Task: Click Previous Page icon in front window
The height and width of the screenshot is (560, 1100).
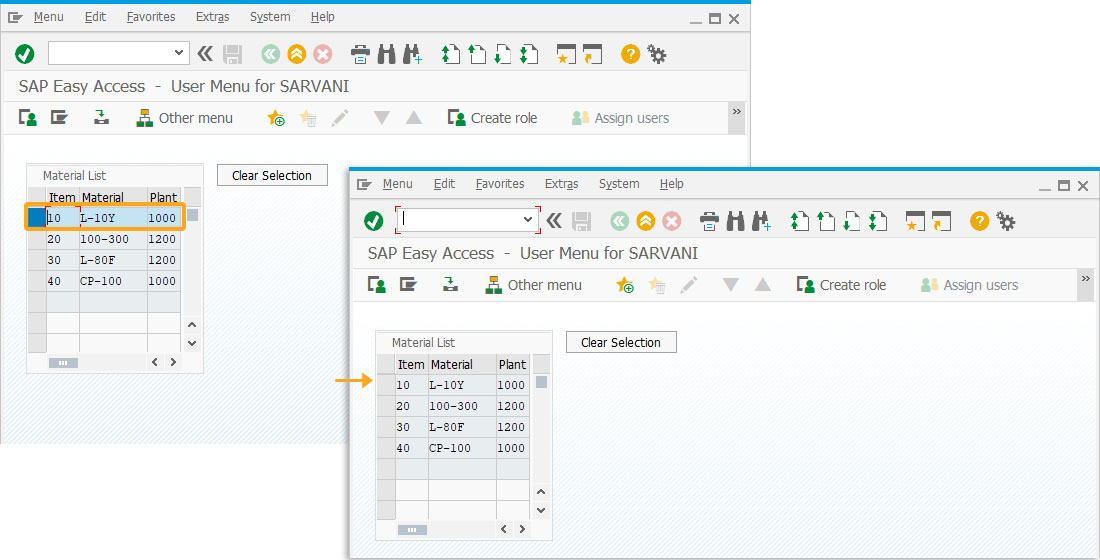Action: tap(826, 222)
